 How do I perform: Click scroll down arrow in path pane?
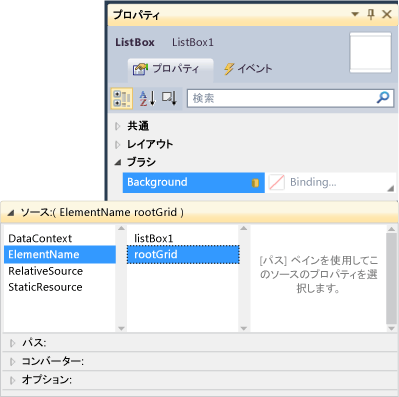(391, 328)
